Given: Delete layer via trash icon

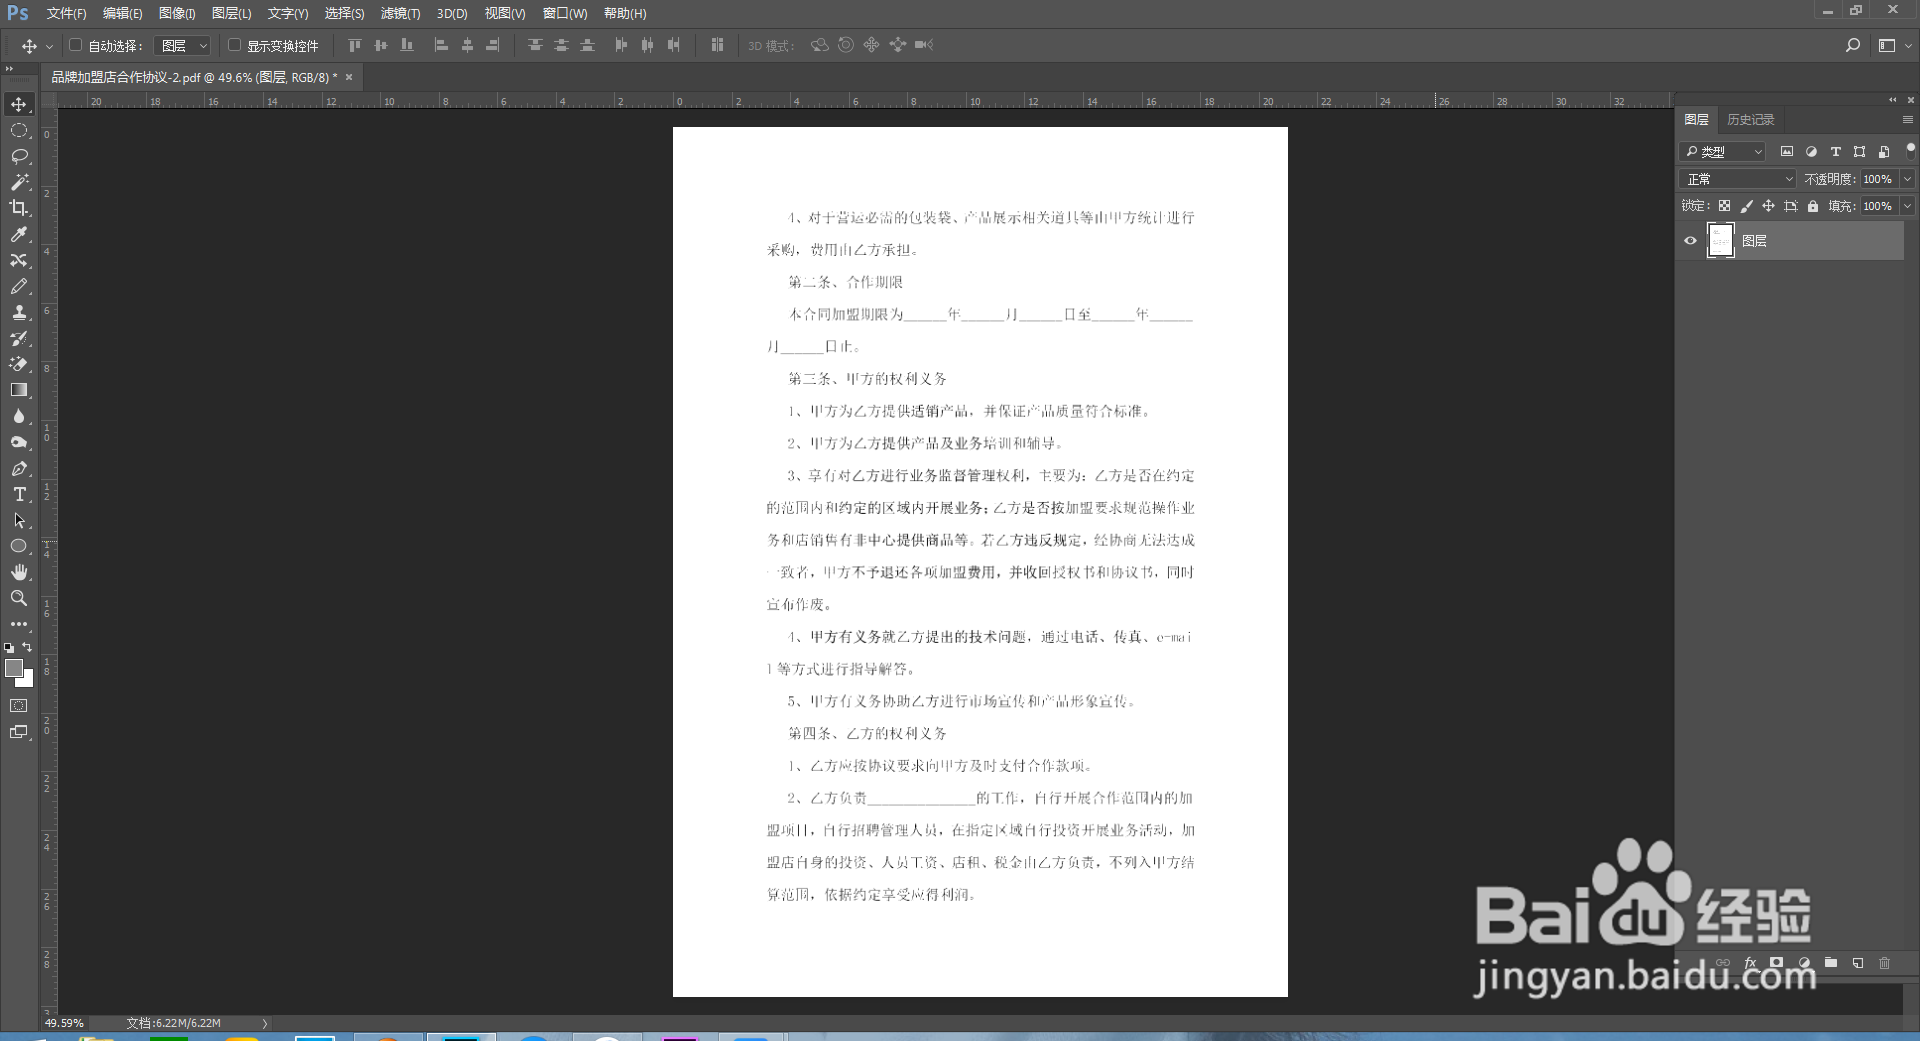Looking at the screenshot, I should (x=1884, y=963).
